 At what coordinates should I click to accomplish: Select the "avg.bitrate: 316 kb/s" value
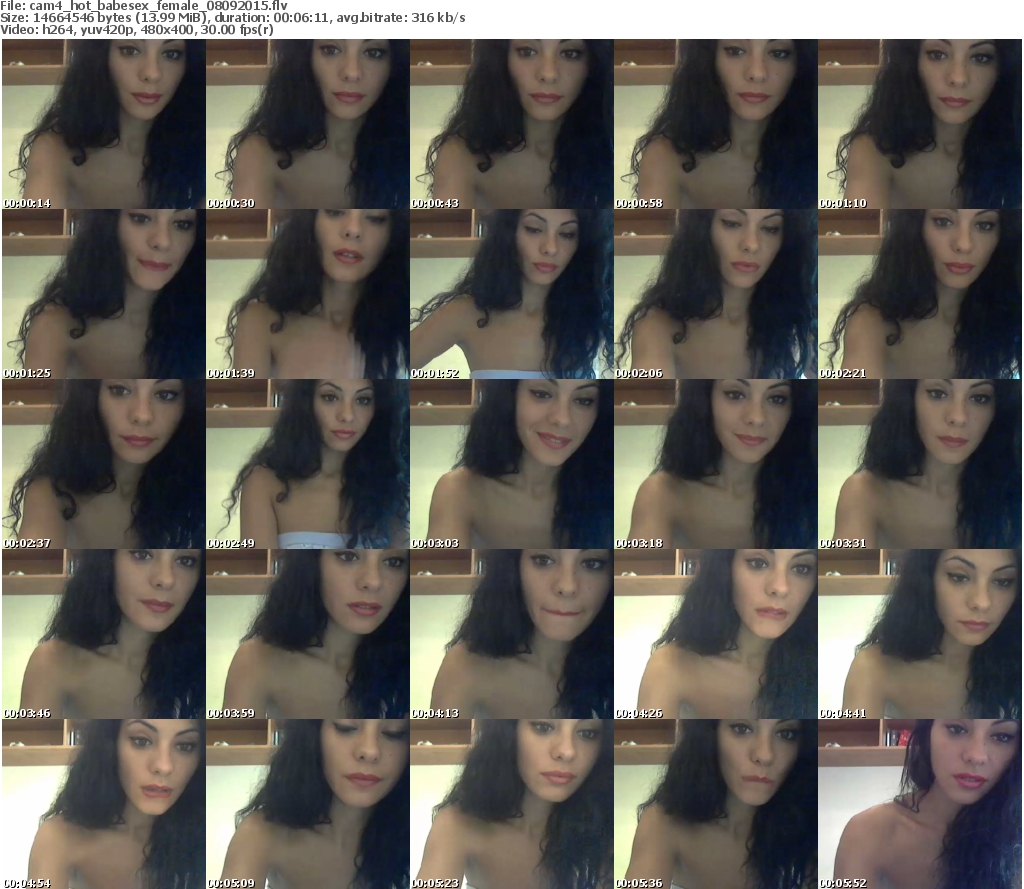click(x=401, y=18)
